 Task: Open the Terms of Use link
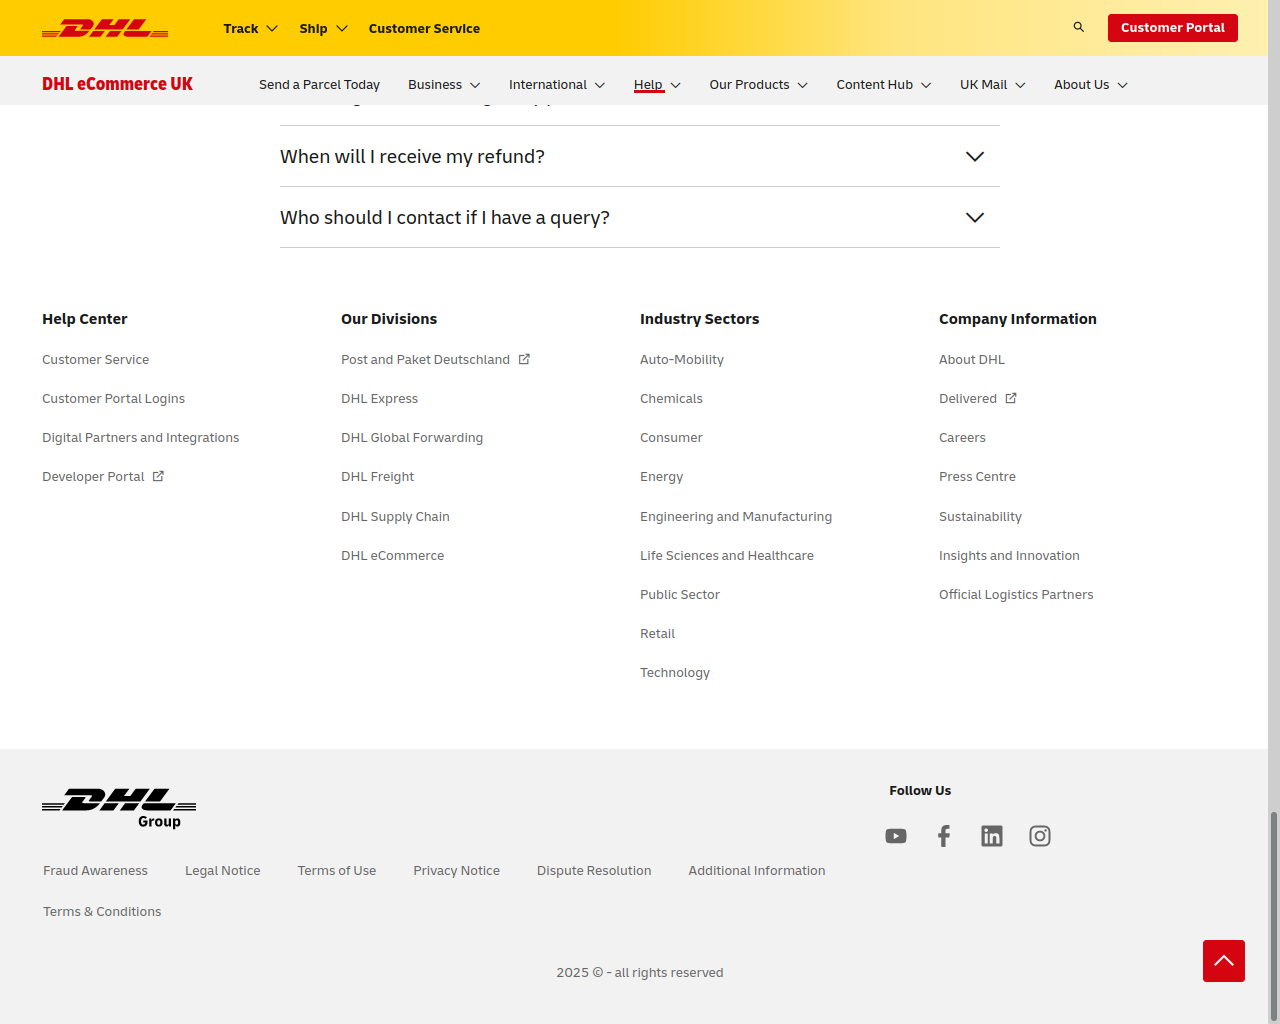pyautogui.click(x=337, y=870)
